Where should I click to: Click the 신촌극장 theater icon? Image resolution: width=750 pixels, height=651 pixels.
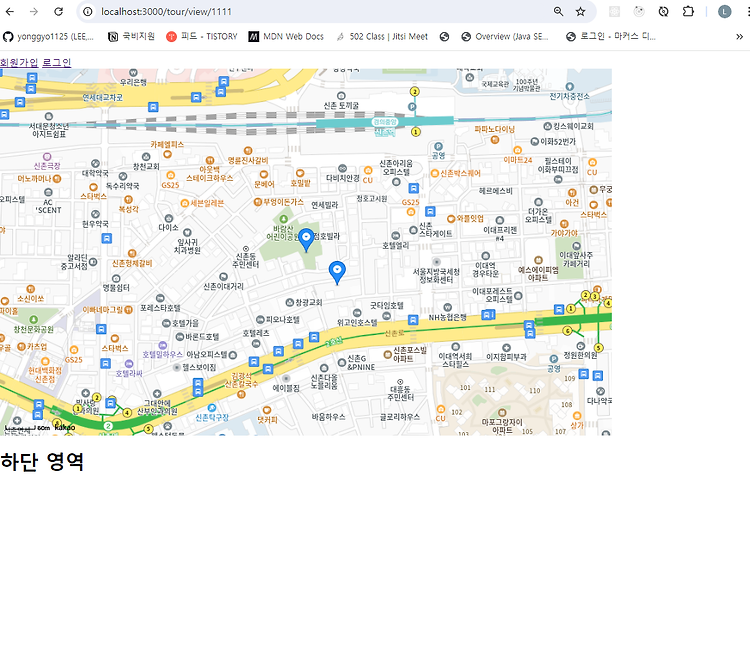point(47,156)
